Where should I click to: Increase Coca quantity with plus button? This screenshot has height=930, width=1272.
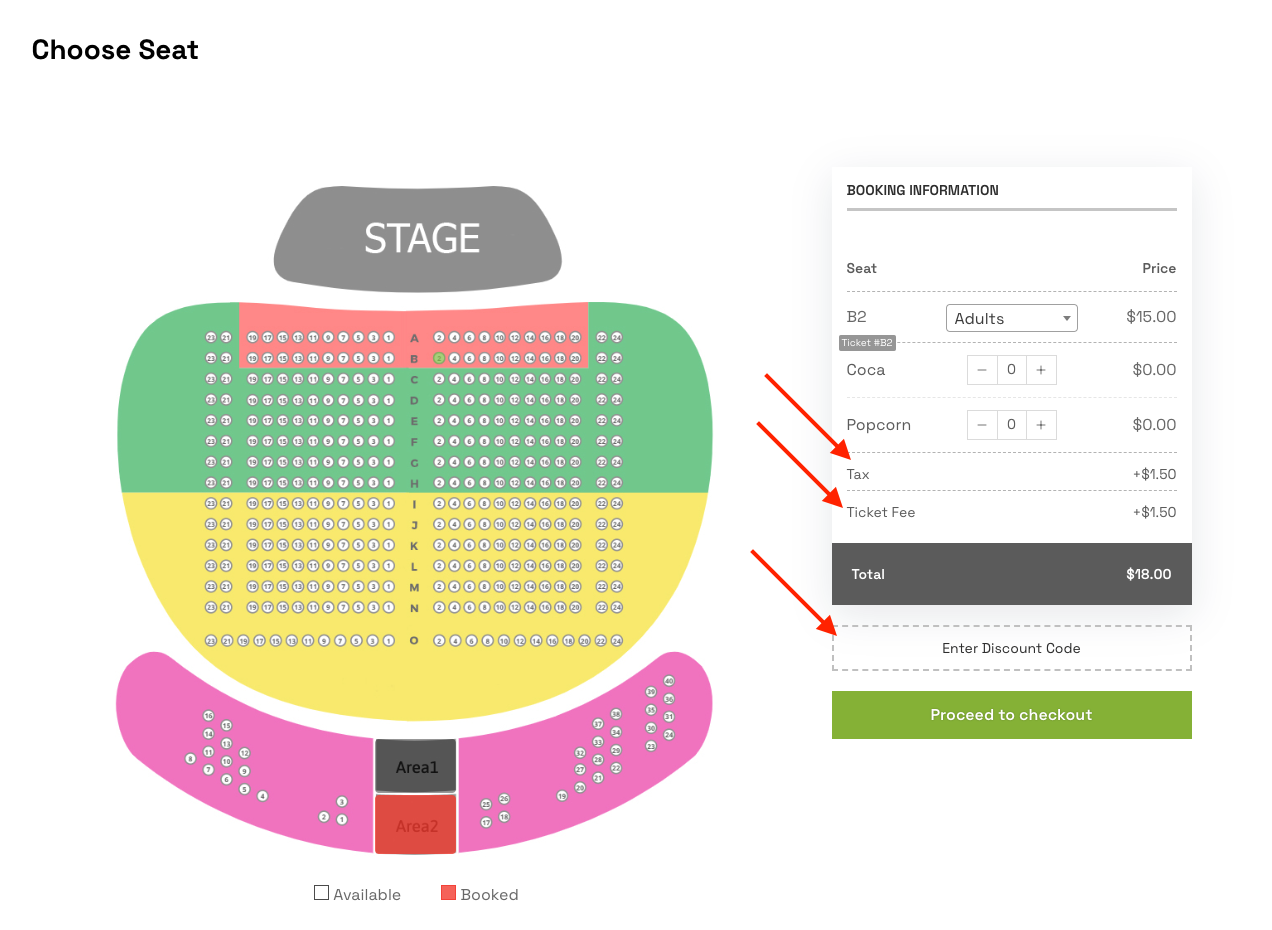click(x=1041, y=370)
